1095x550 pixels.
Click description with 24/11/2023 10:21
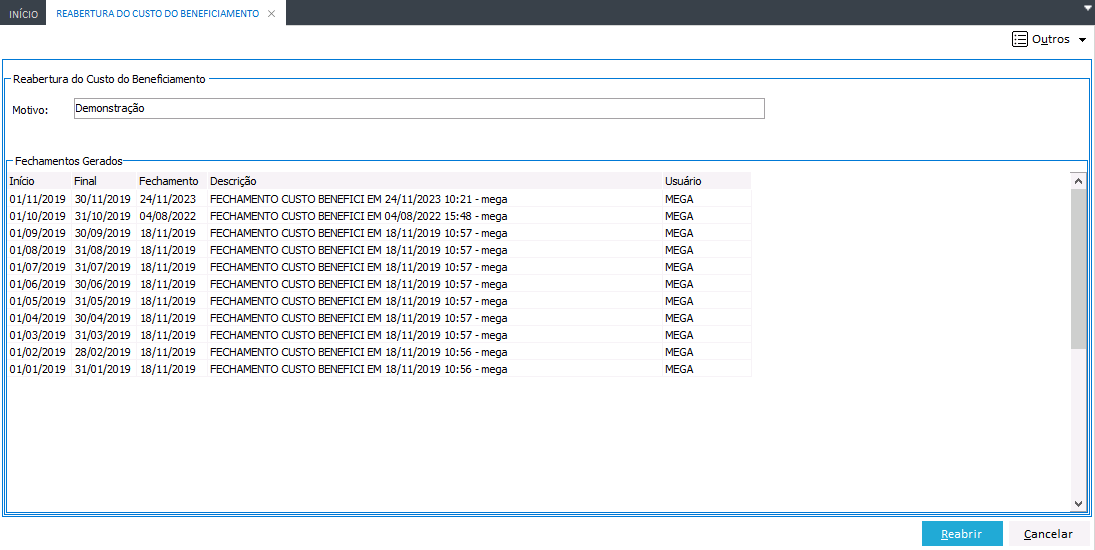click(x=358, y=199)
